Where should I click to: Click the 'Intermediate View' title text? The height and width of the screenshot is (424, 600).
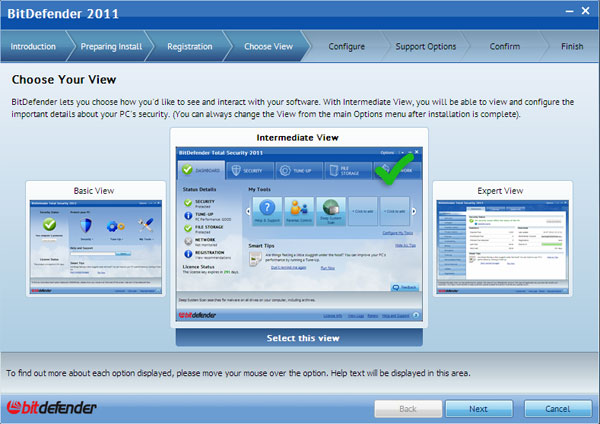tap(298, 138)
